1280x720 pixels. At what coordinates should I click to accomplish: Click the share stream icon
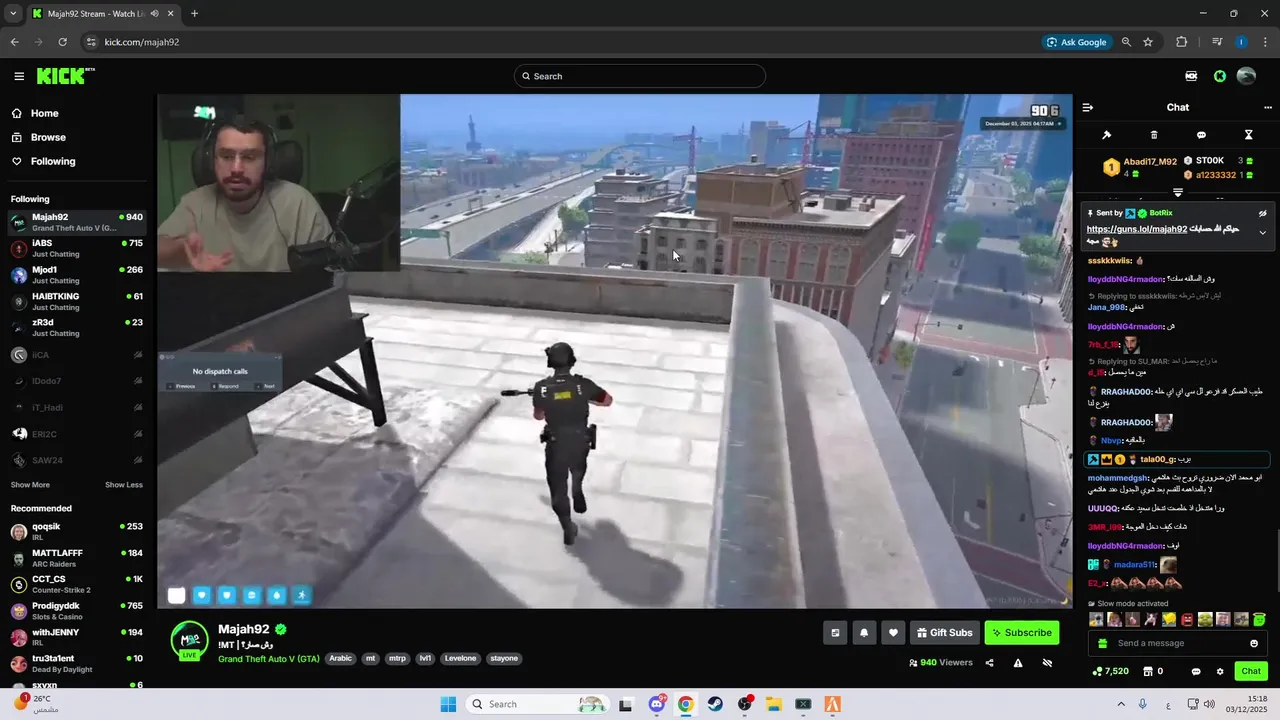[989, 662]
